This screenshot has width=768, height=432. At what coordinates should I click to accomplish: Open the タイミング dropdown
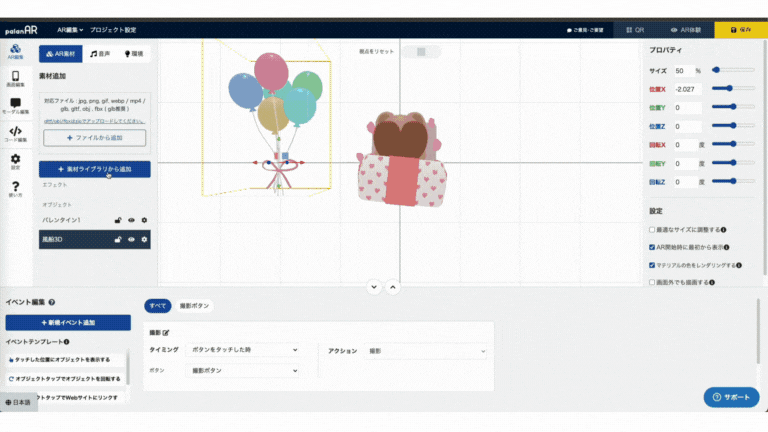click(244, 351)
